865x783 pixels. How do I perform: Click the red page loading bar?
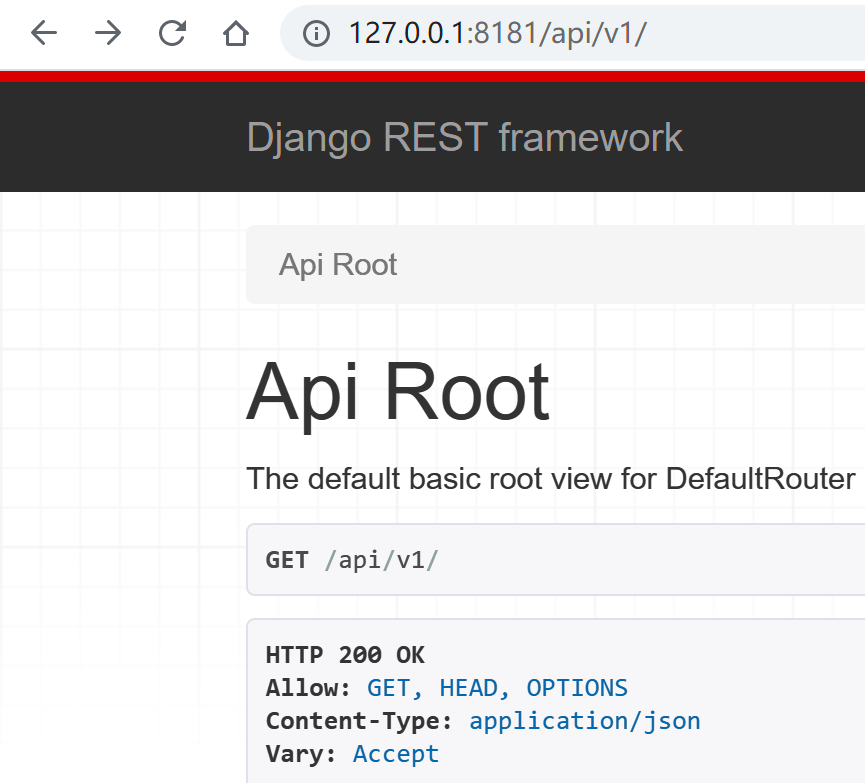point(432,74)
